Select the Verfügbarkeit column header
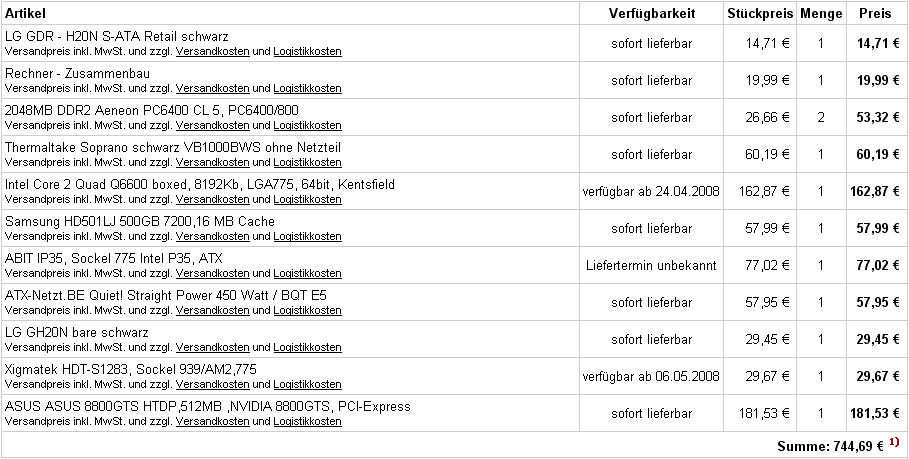Screen dimensions: 909x459 [x=652, y=13]
